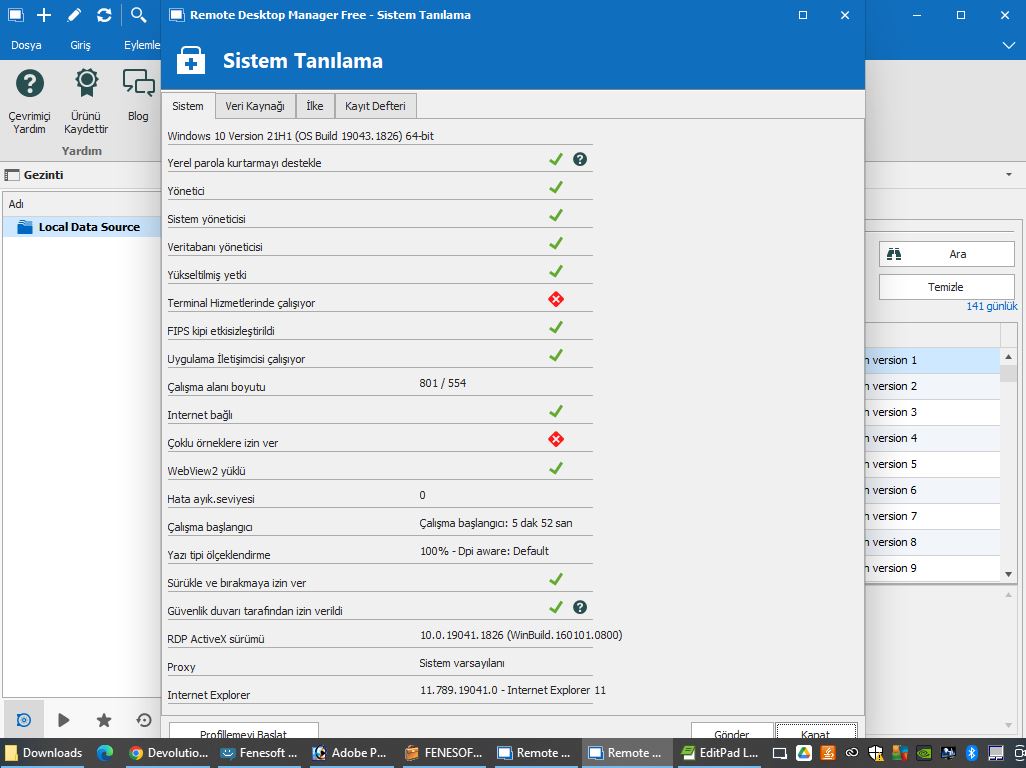Select the vault navigation icon at pane bottom
Viewport: 1026px width, 768px height.
point(24,720)
